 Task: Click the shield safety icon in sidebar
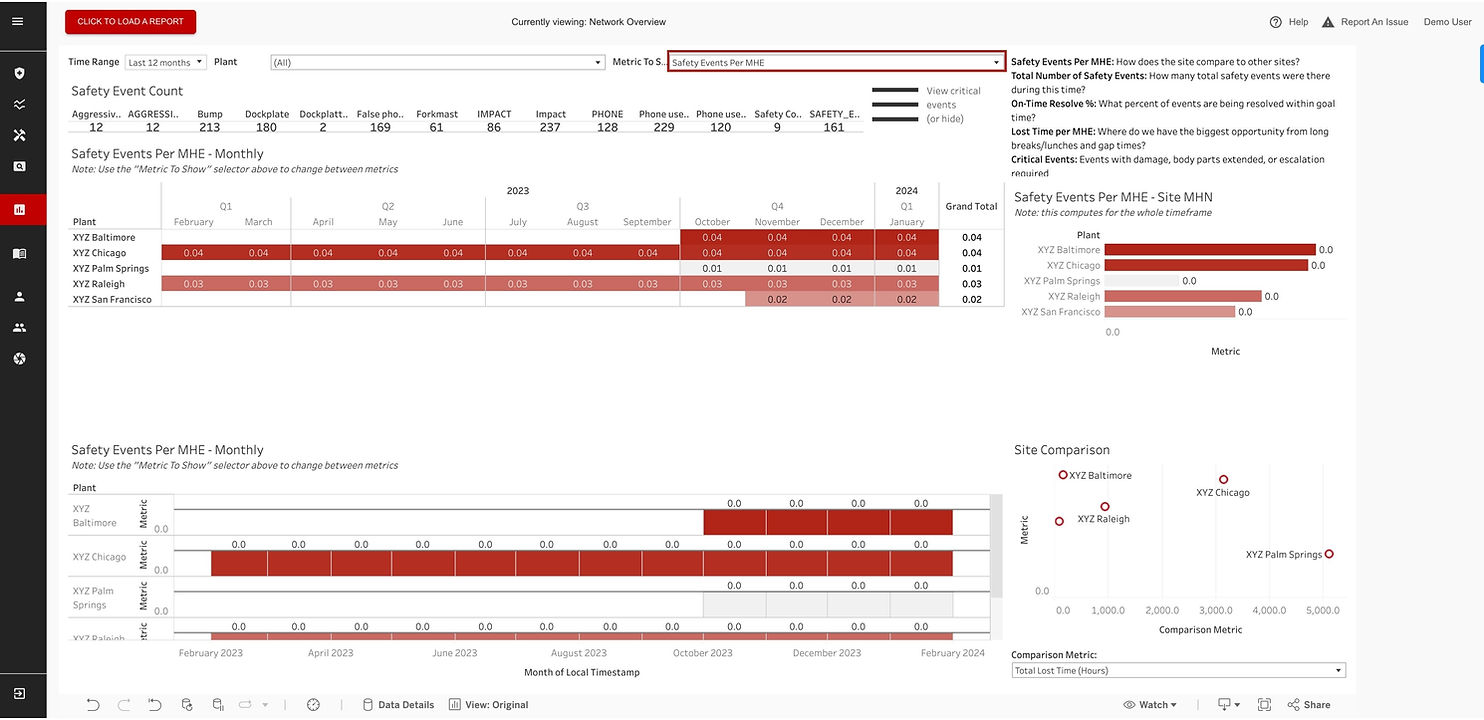tap(19, 73)
